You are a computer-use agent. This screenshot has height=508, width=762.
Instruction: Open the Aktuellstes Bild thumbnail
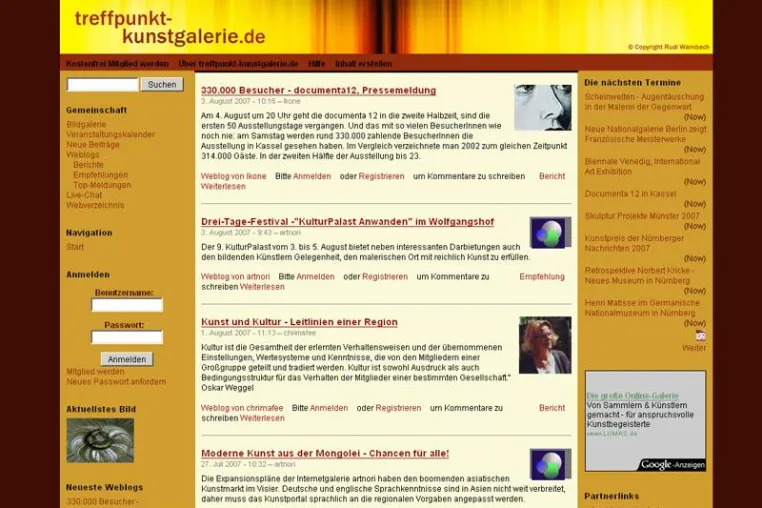[x=100, y=440]
